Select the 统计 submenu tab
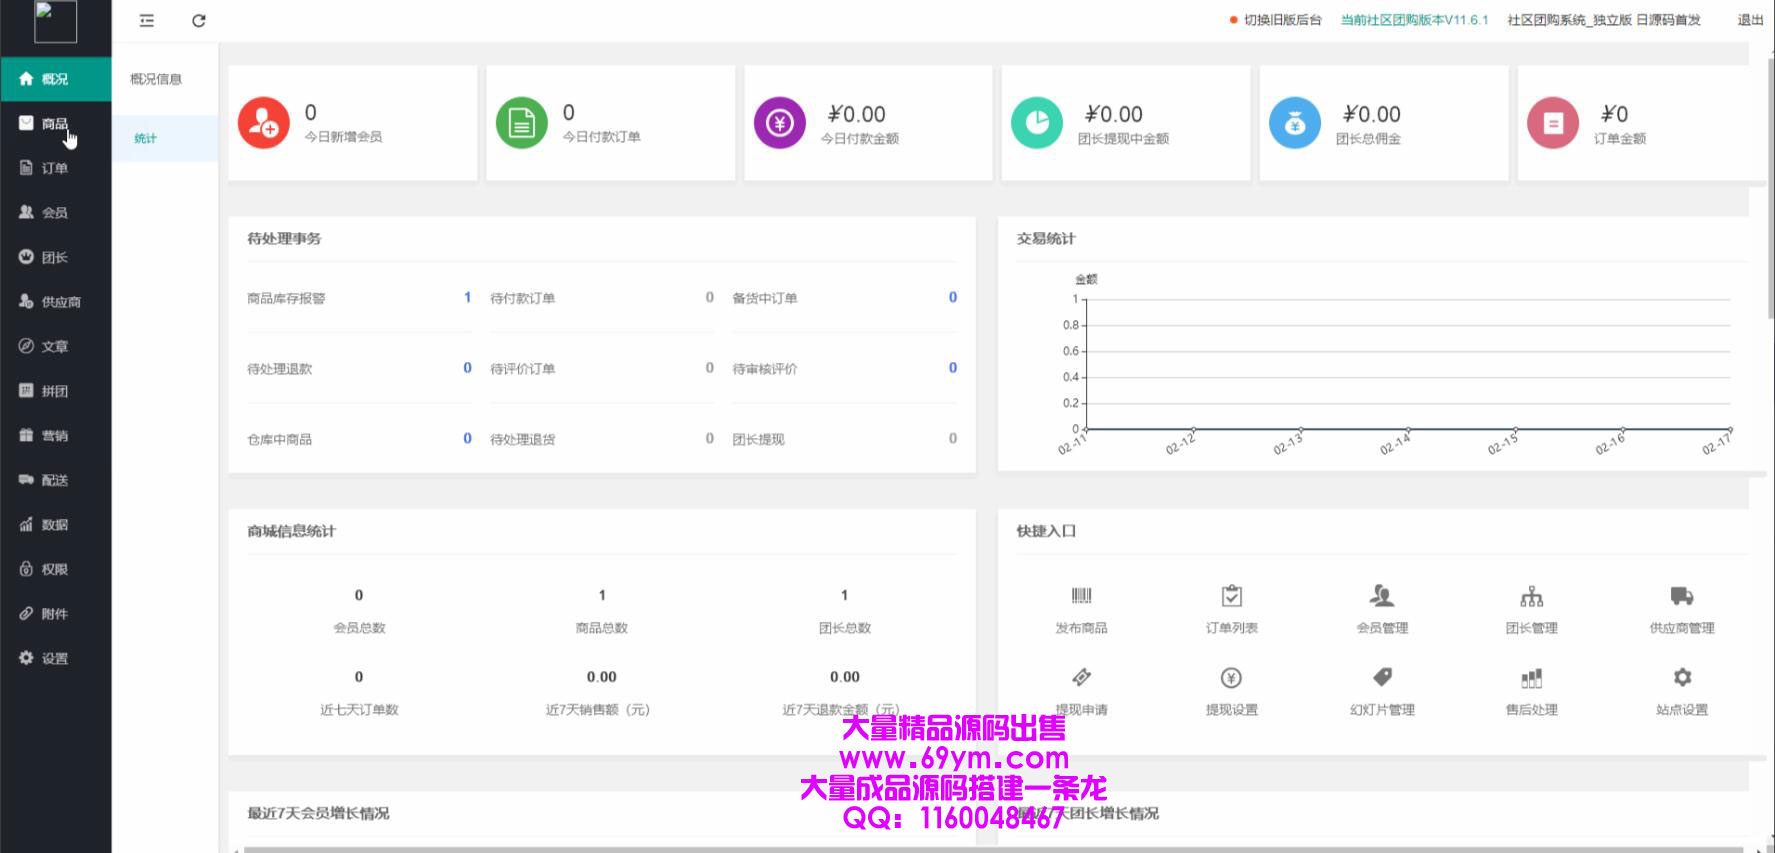Screen dimensions: 1775x853 click(146, 139)
